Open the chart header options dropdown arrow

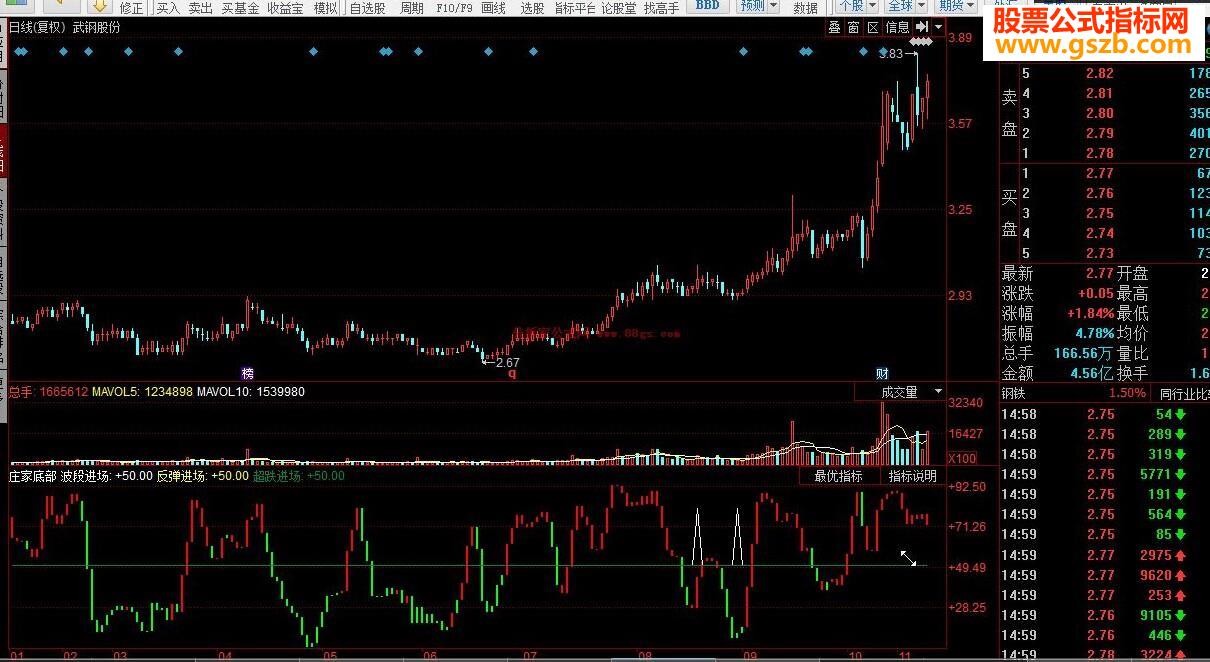pos(938,27)
